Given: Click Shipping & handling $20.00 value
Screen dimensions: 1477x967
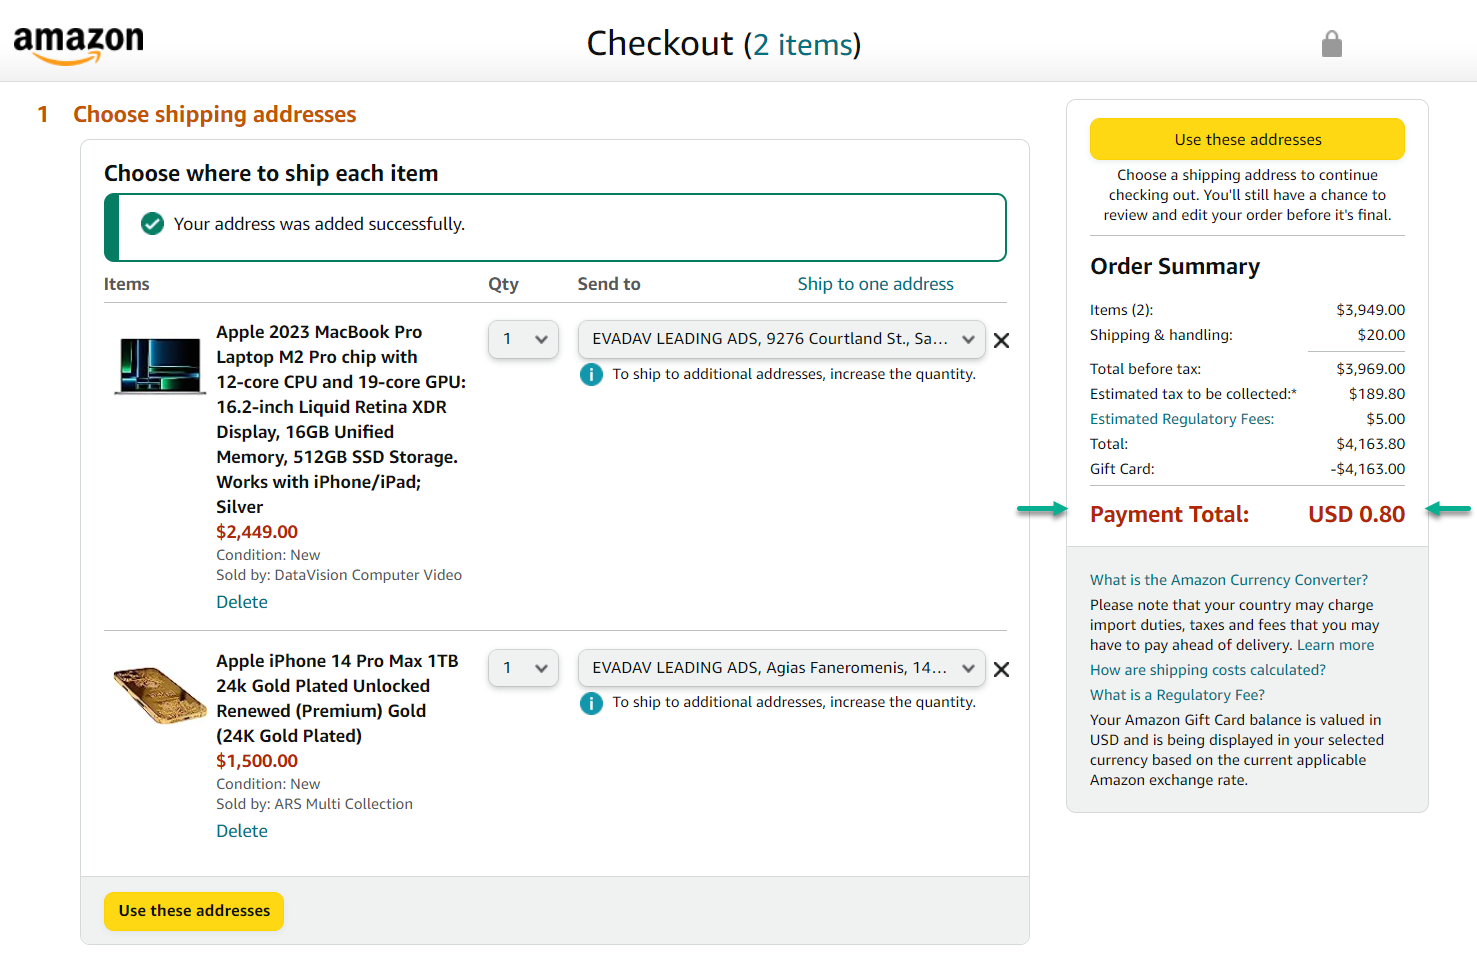Looking at the screenshot, I should [1381, 335].
